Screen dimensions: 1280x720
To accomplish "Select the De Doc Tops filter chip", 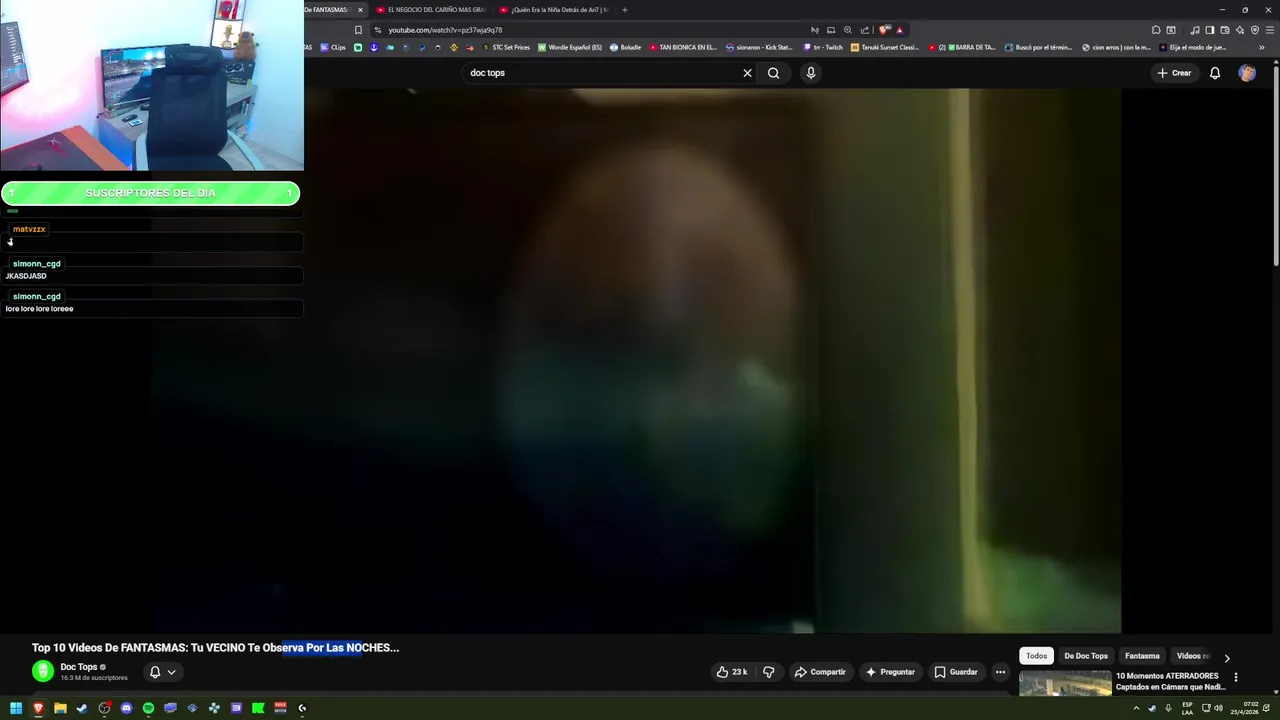I will click(1086, 656).
